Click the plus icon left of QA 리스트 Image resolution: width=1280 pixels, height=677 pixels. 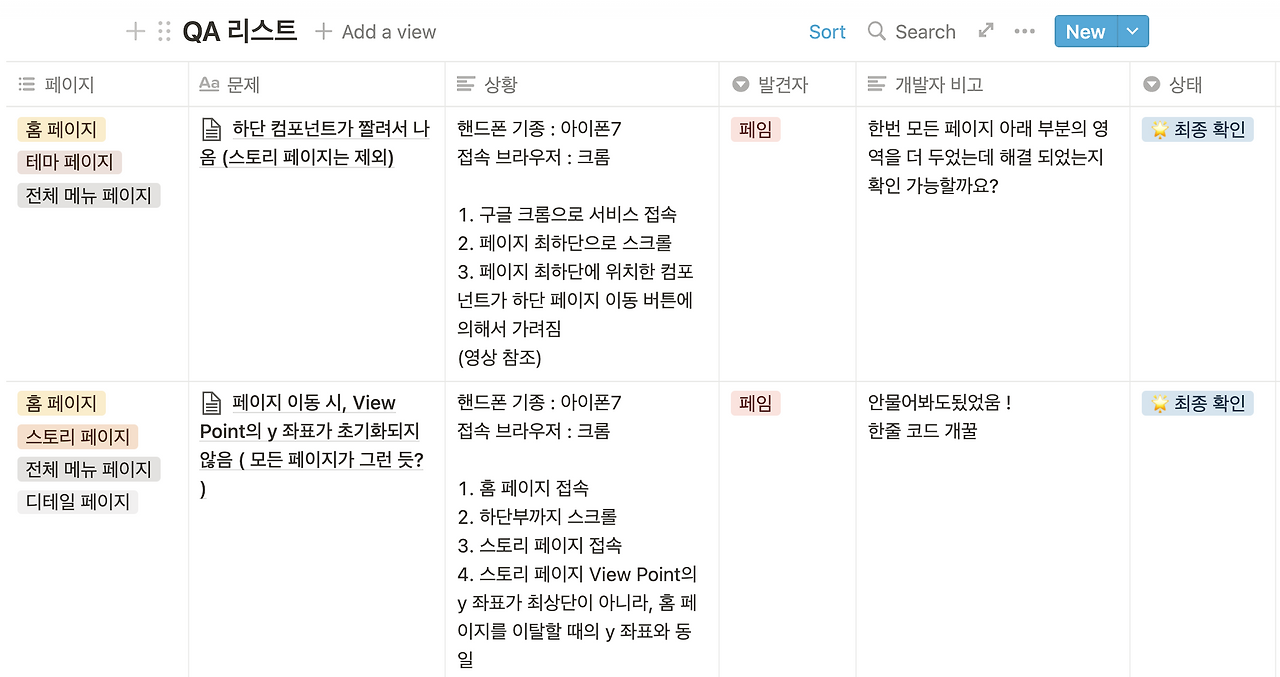pos(135,32)
